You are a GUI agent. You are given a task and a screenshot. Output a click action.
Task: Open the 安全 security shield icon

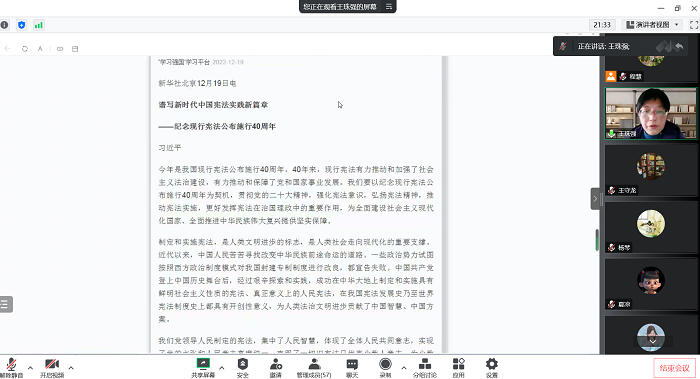click(x=242, y=368)
